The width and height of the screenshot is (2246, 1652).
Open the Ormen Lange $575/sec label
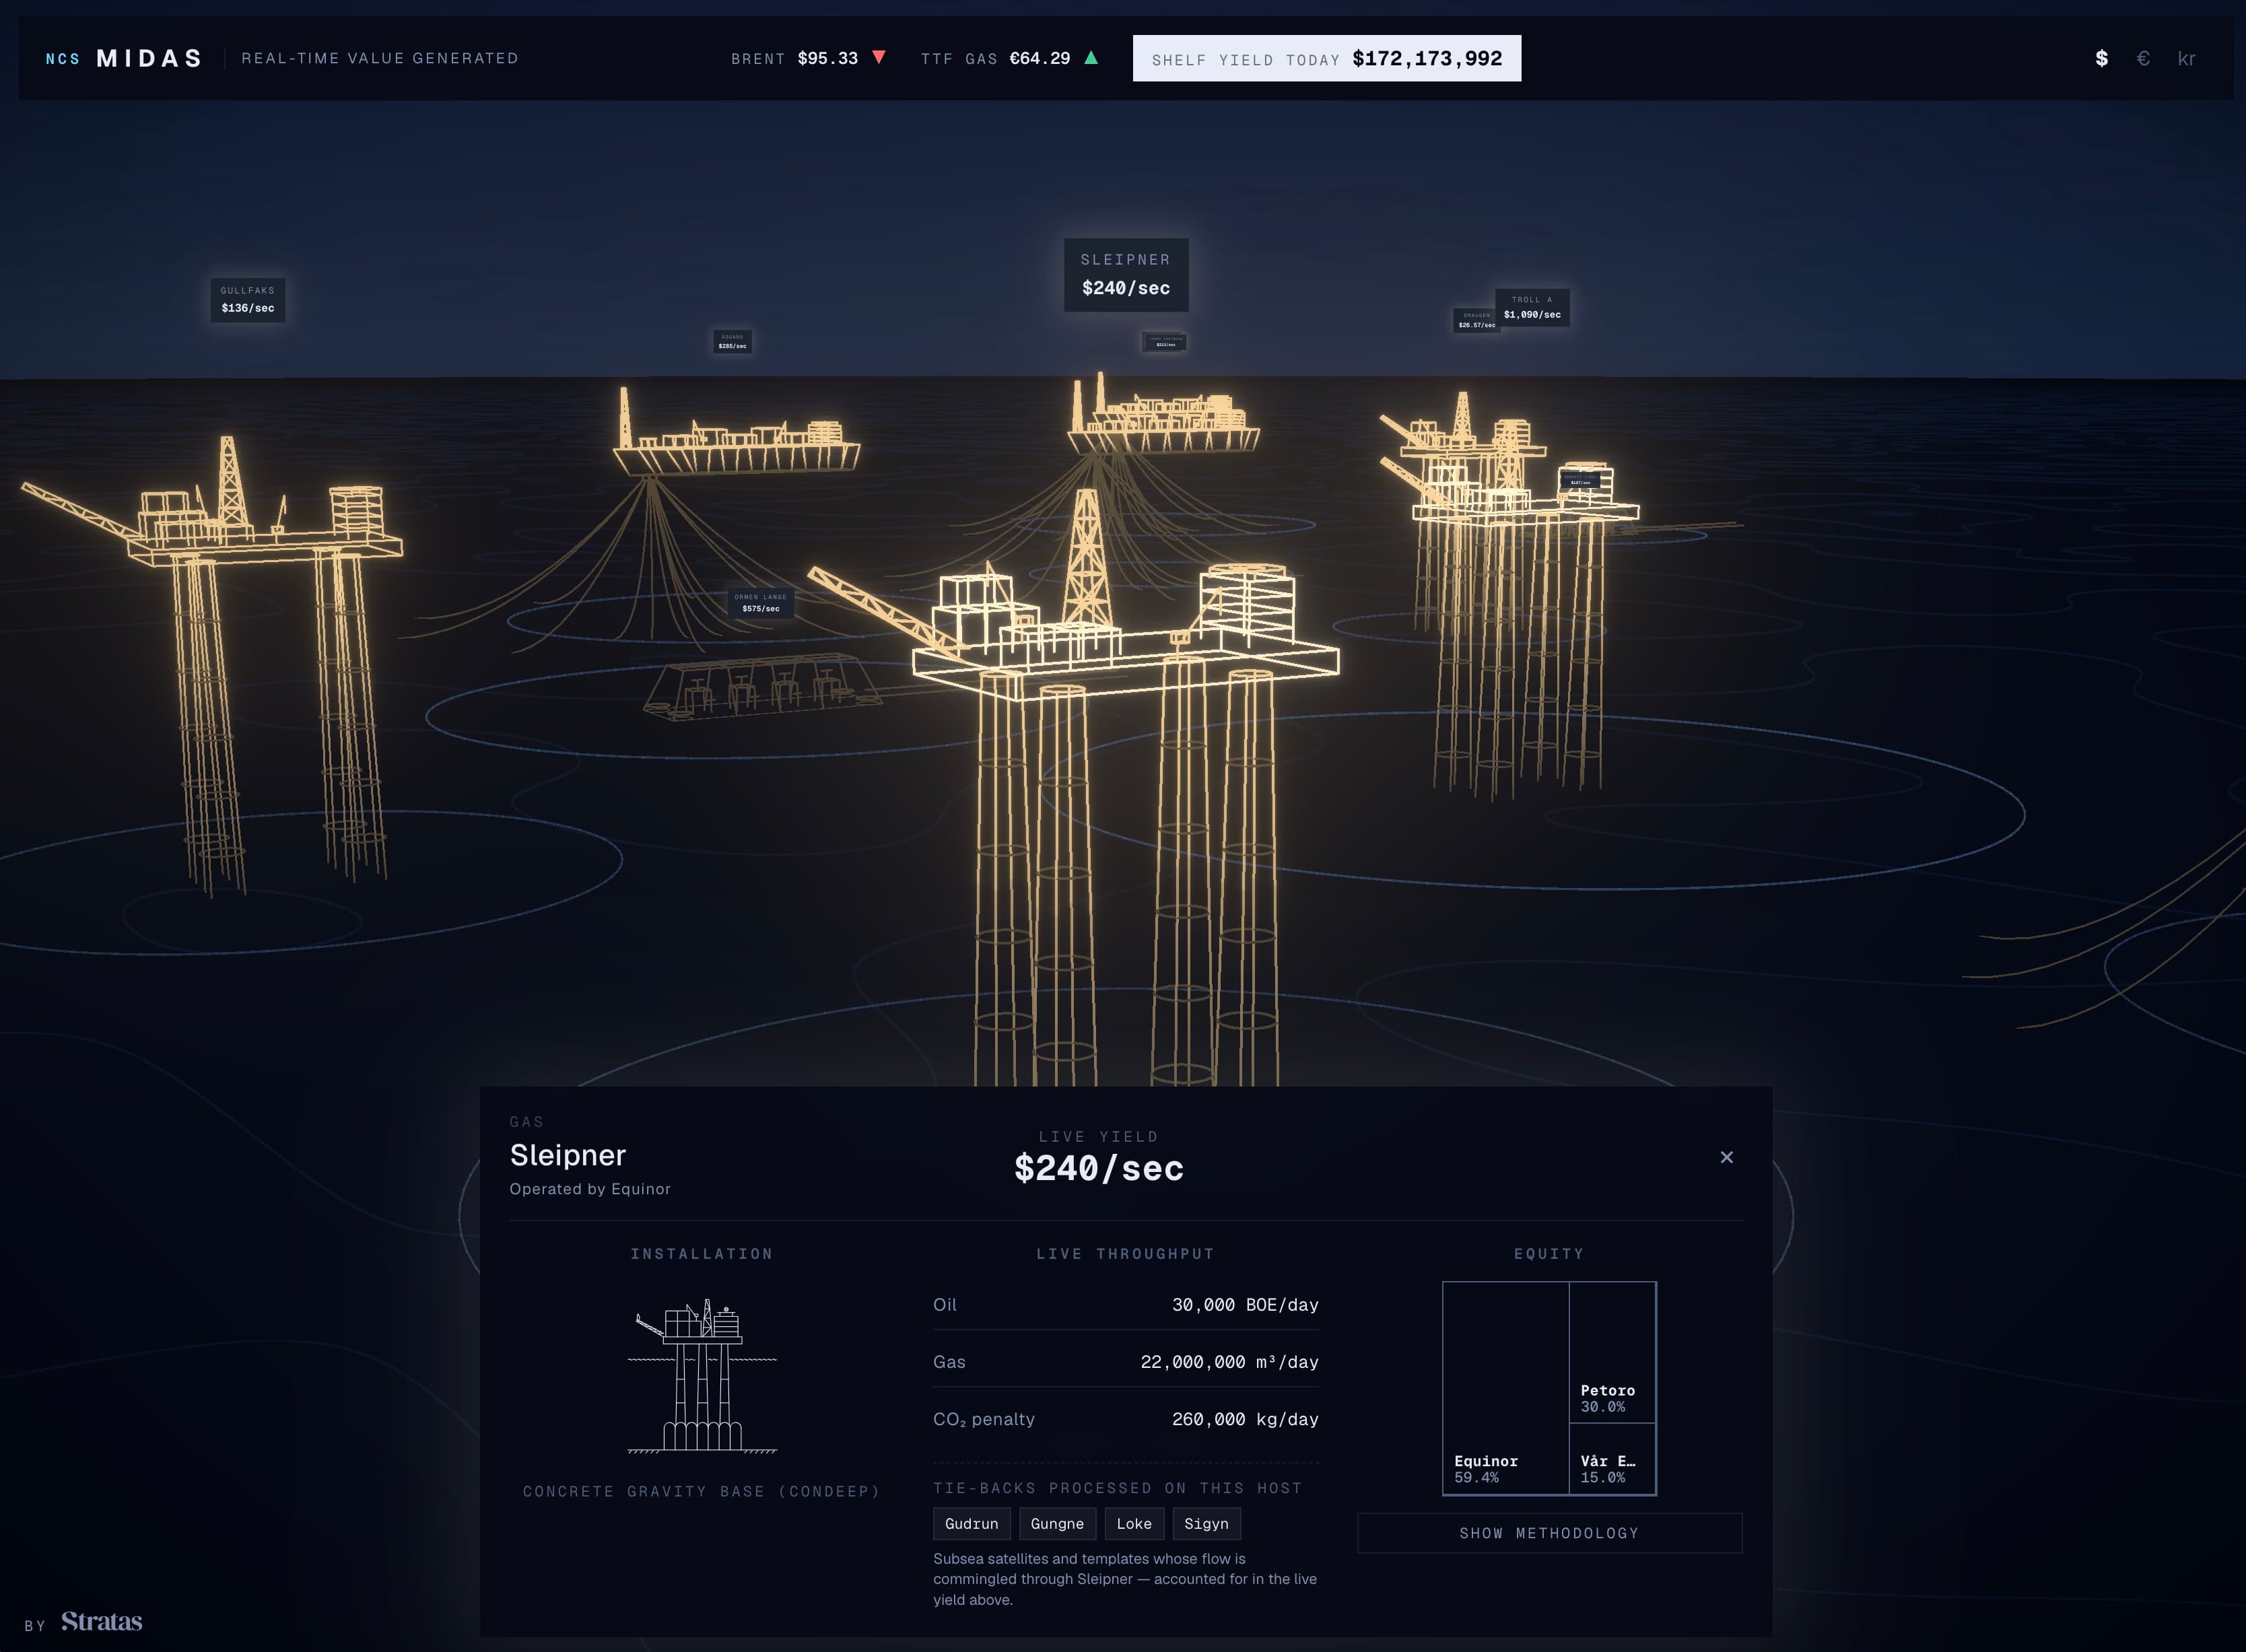click(761, 603)
